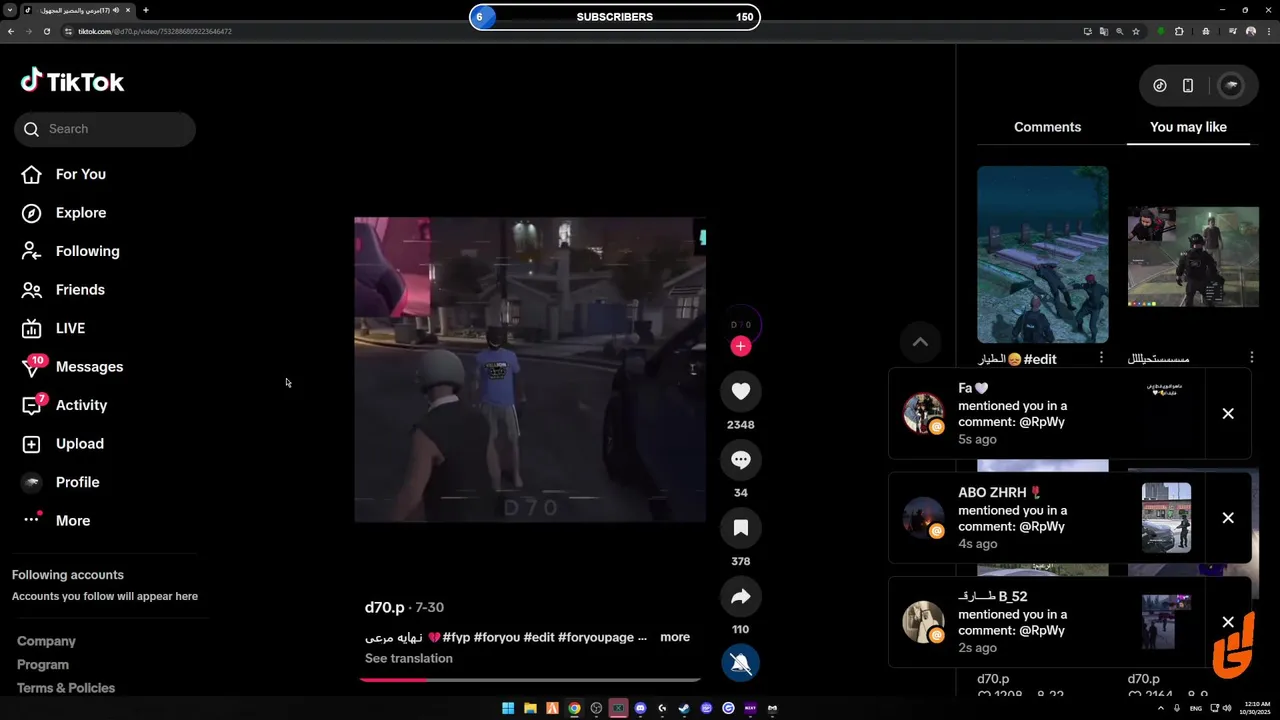1280x720 pixels.
Task: Dismiss the B_52 mention notification
Action: [x=1228, y=622]
